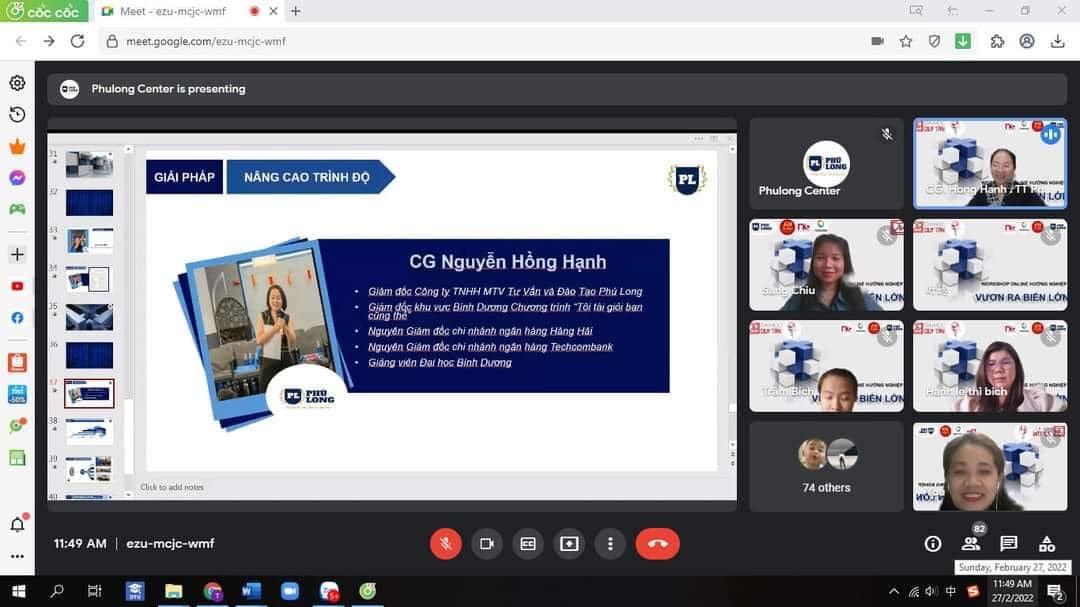This screenshot has width=1080, height=607.
Task: Open the red document sidebar icon
Action: pos(17,362)
